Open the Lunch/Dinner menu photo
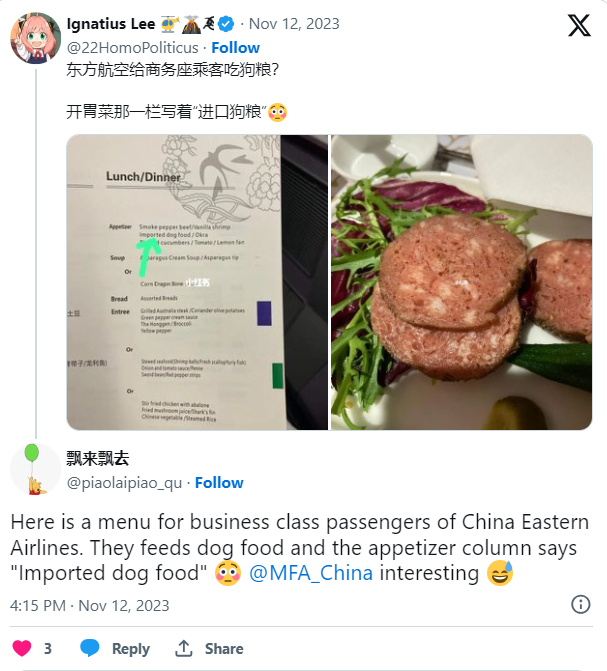 (x=197, y=282)
